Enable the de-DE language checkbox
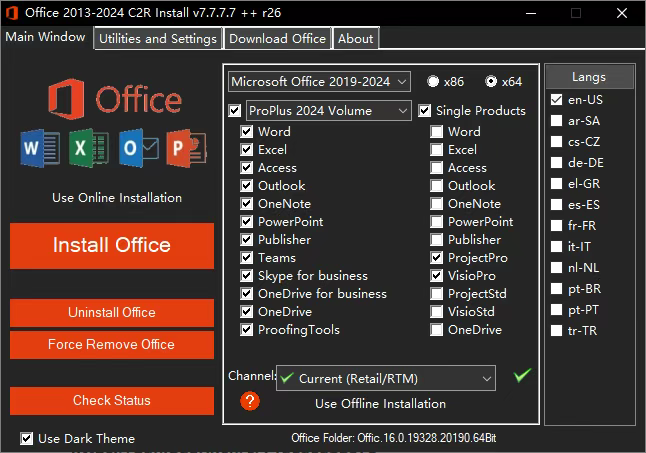 pos(557,163)
